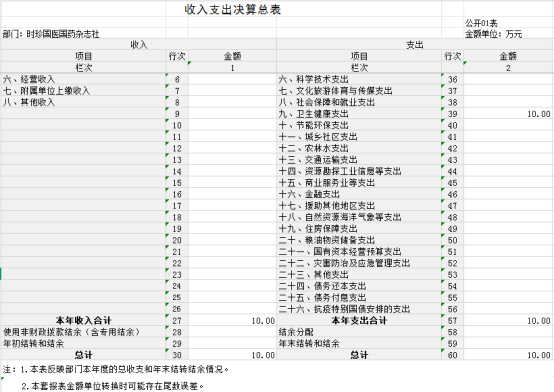Select 九、卫生健康支出 cell
The height and width of the screenshot is (392, 554).
tap(359, 114)
